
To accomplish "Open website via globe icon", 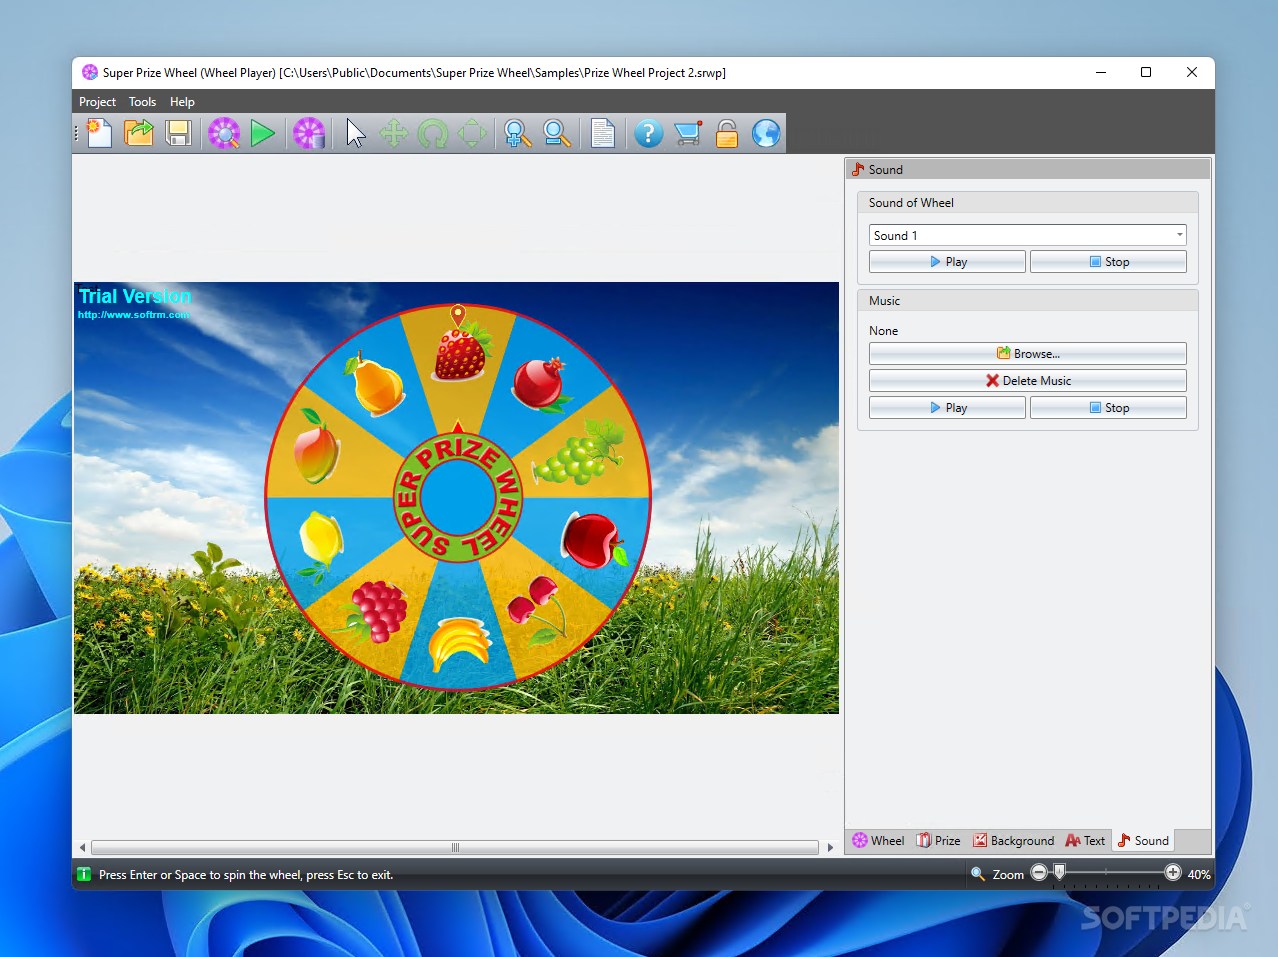I will pos(766,133).
